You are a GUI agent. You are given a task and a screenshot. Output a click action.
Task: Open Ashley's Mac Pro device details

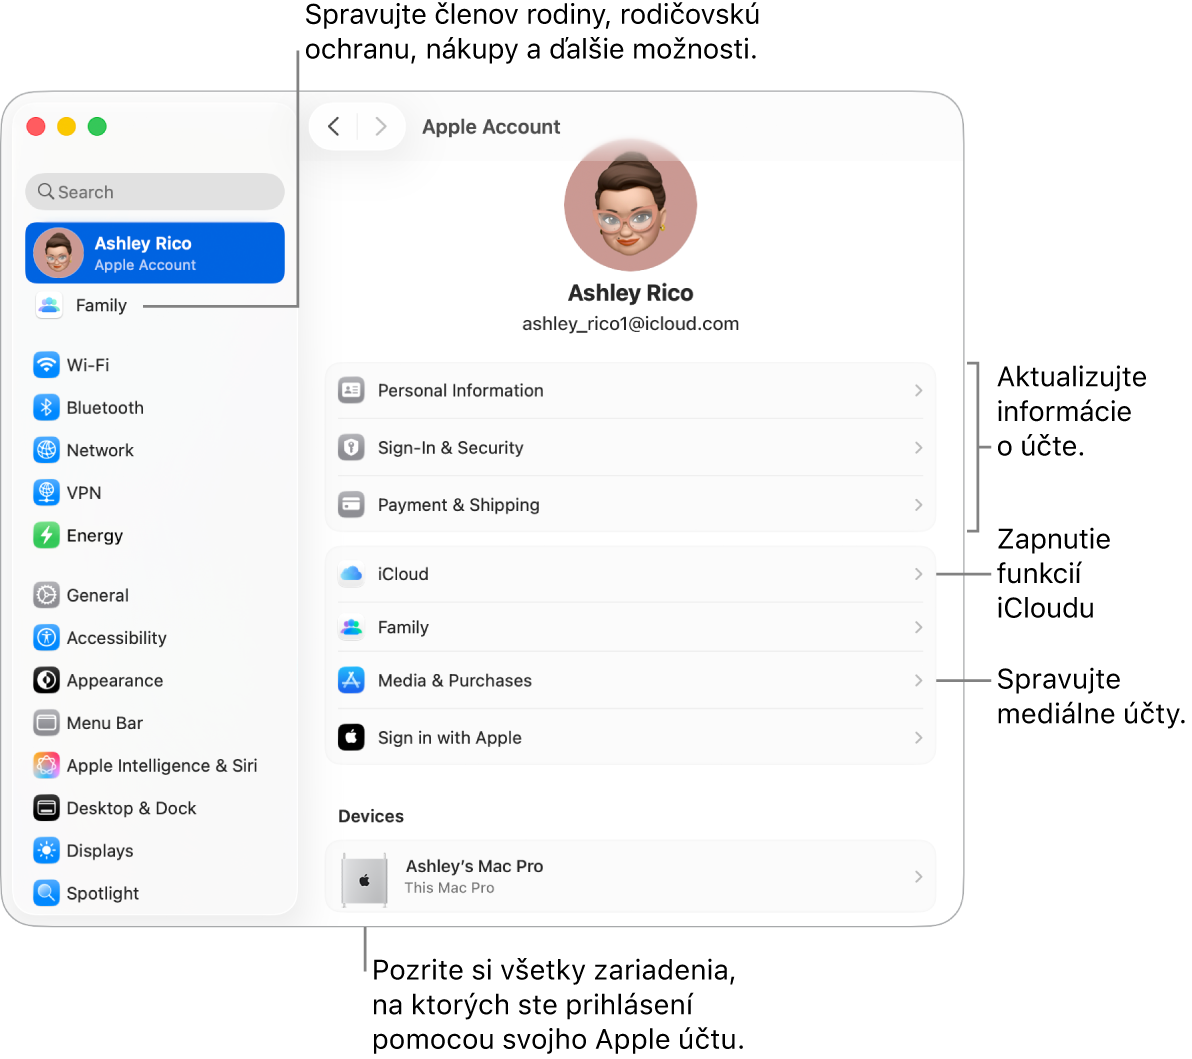(x=630, y=876)
